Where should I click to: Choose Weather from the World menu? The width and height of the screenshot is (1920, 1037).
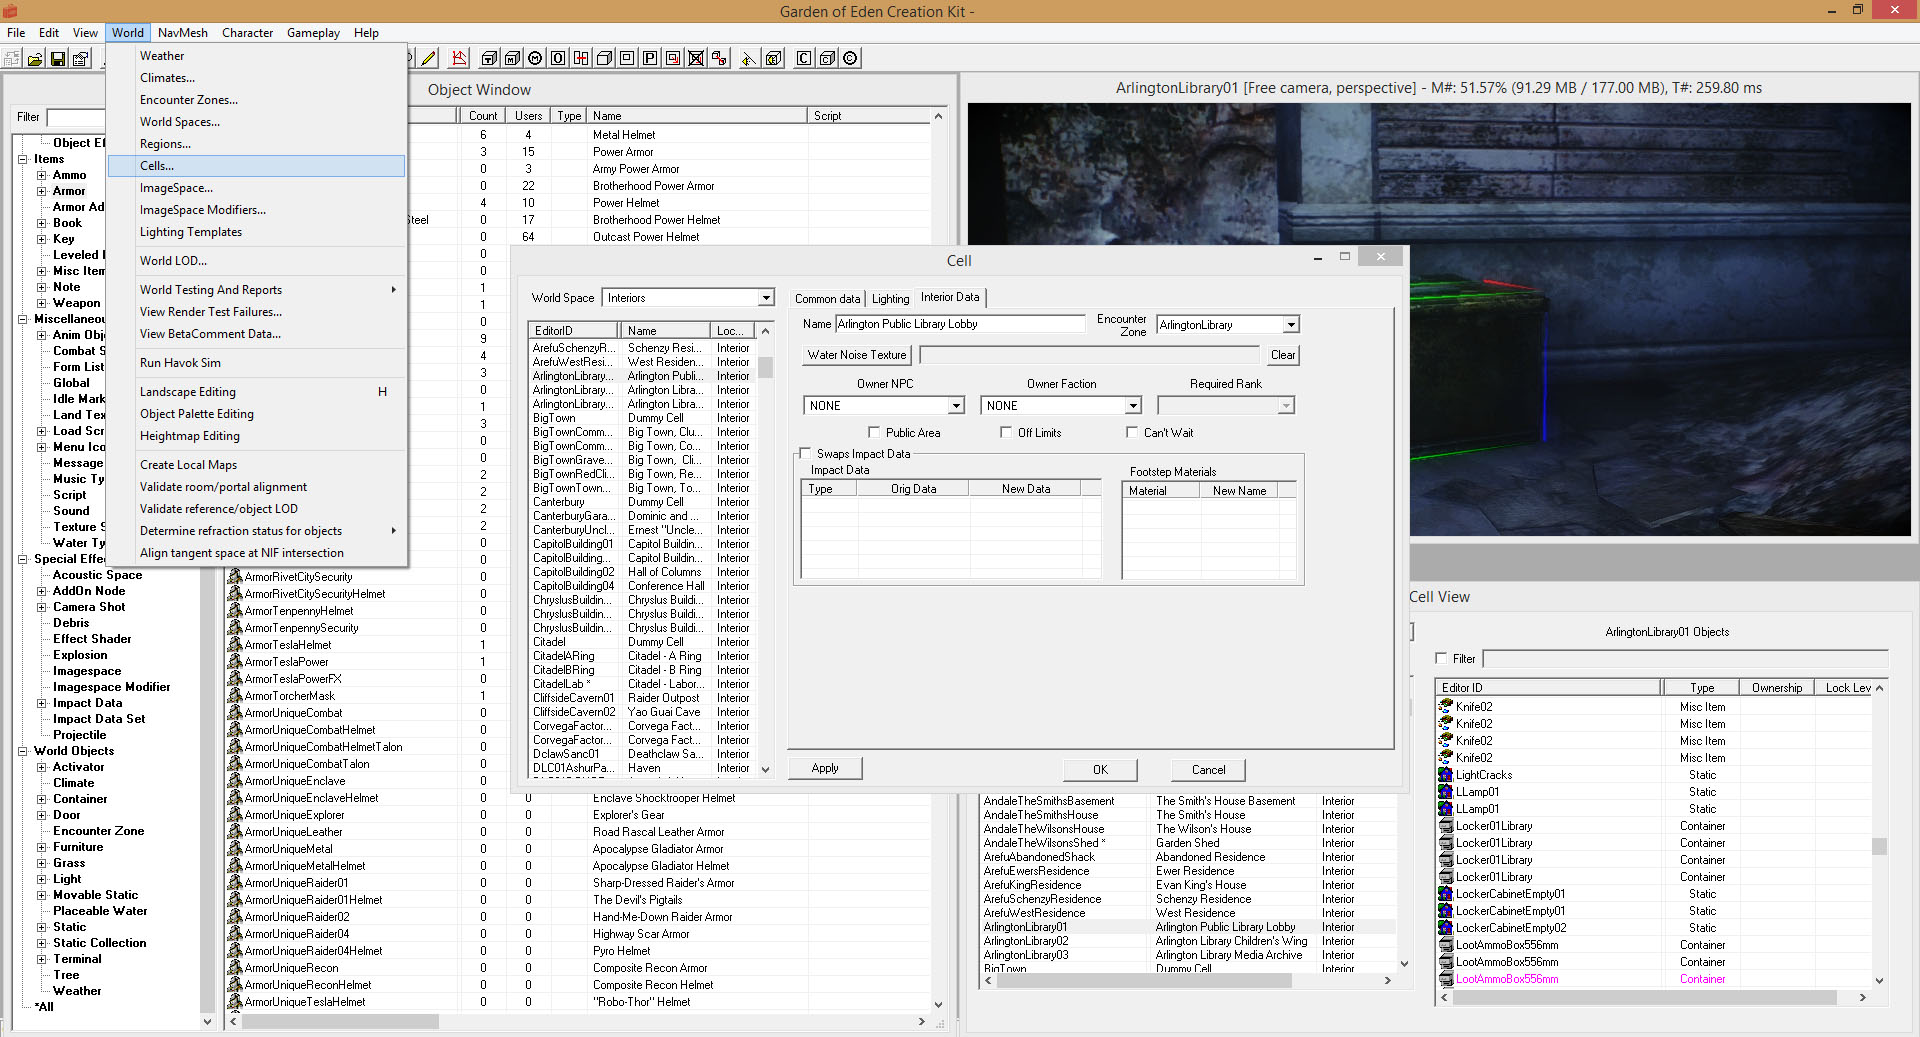coord(256,56)
